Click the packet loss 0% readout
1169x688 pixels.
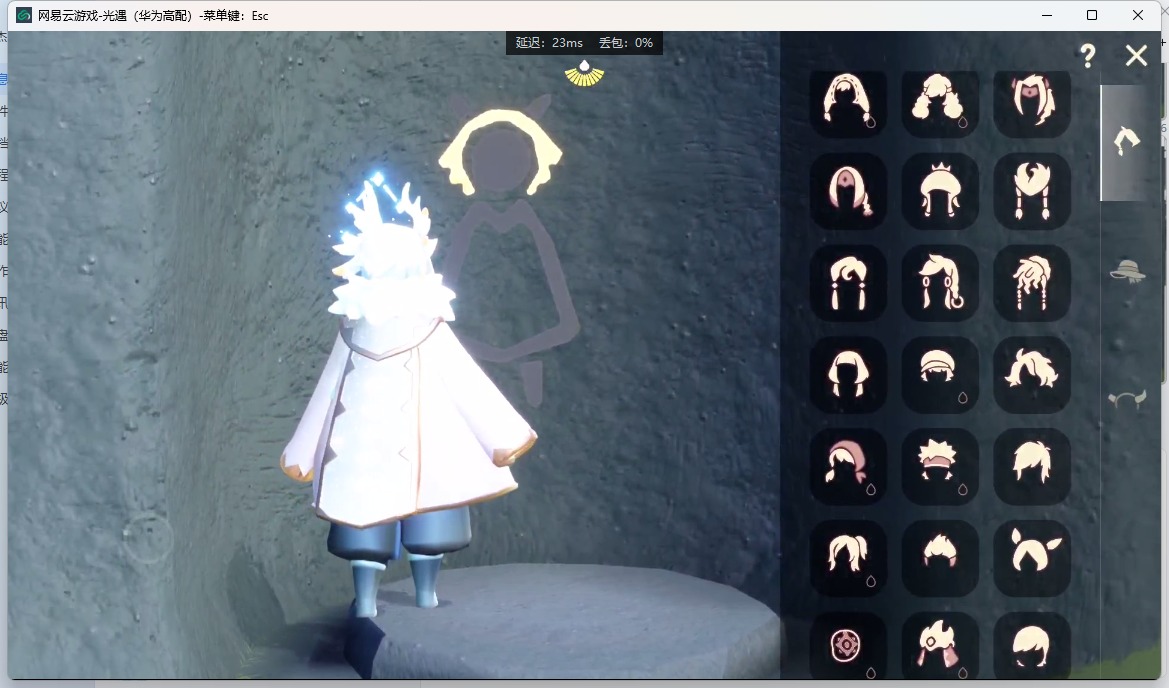[x=626, y=43]
